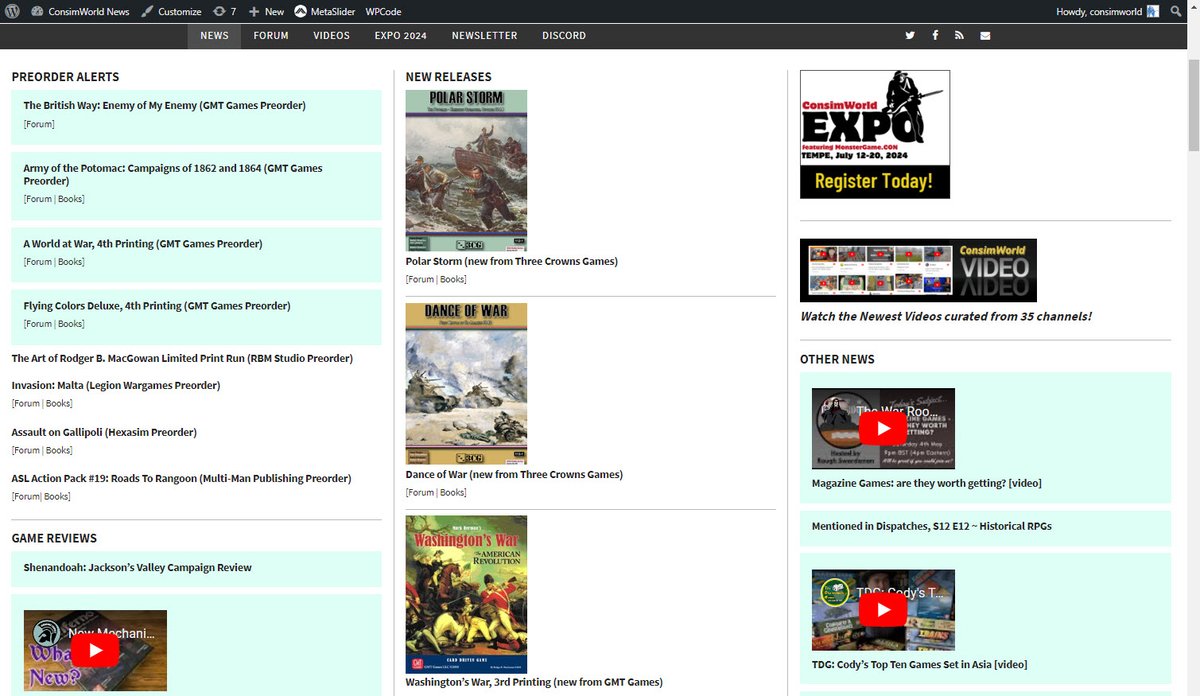Screen dimensions: 1200x696
Task: Click the consimworld avatar in admin bar
Action: click(x=1153, y=11)
